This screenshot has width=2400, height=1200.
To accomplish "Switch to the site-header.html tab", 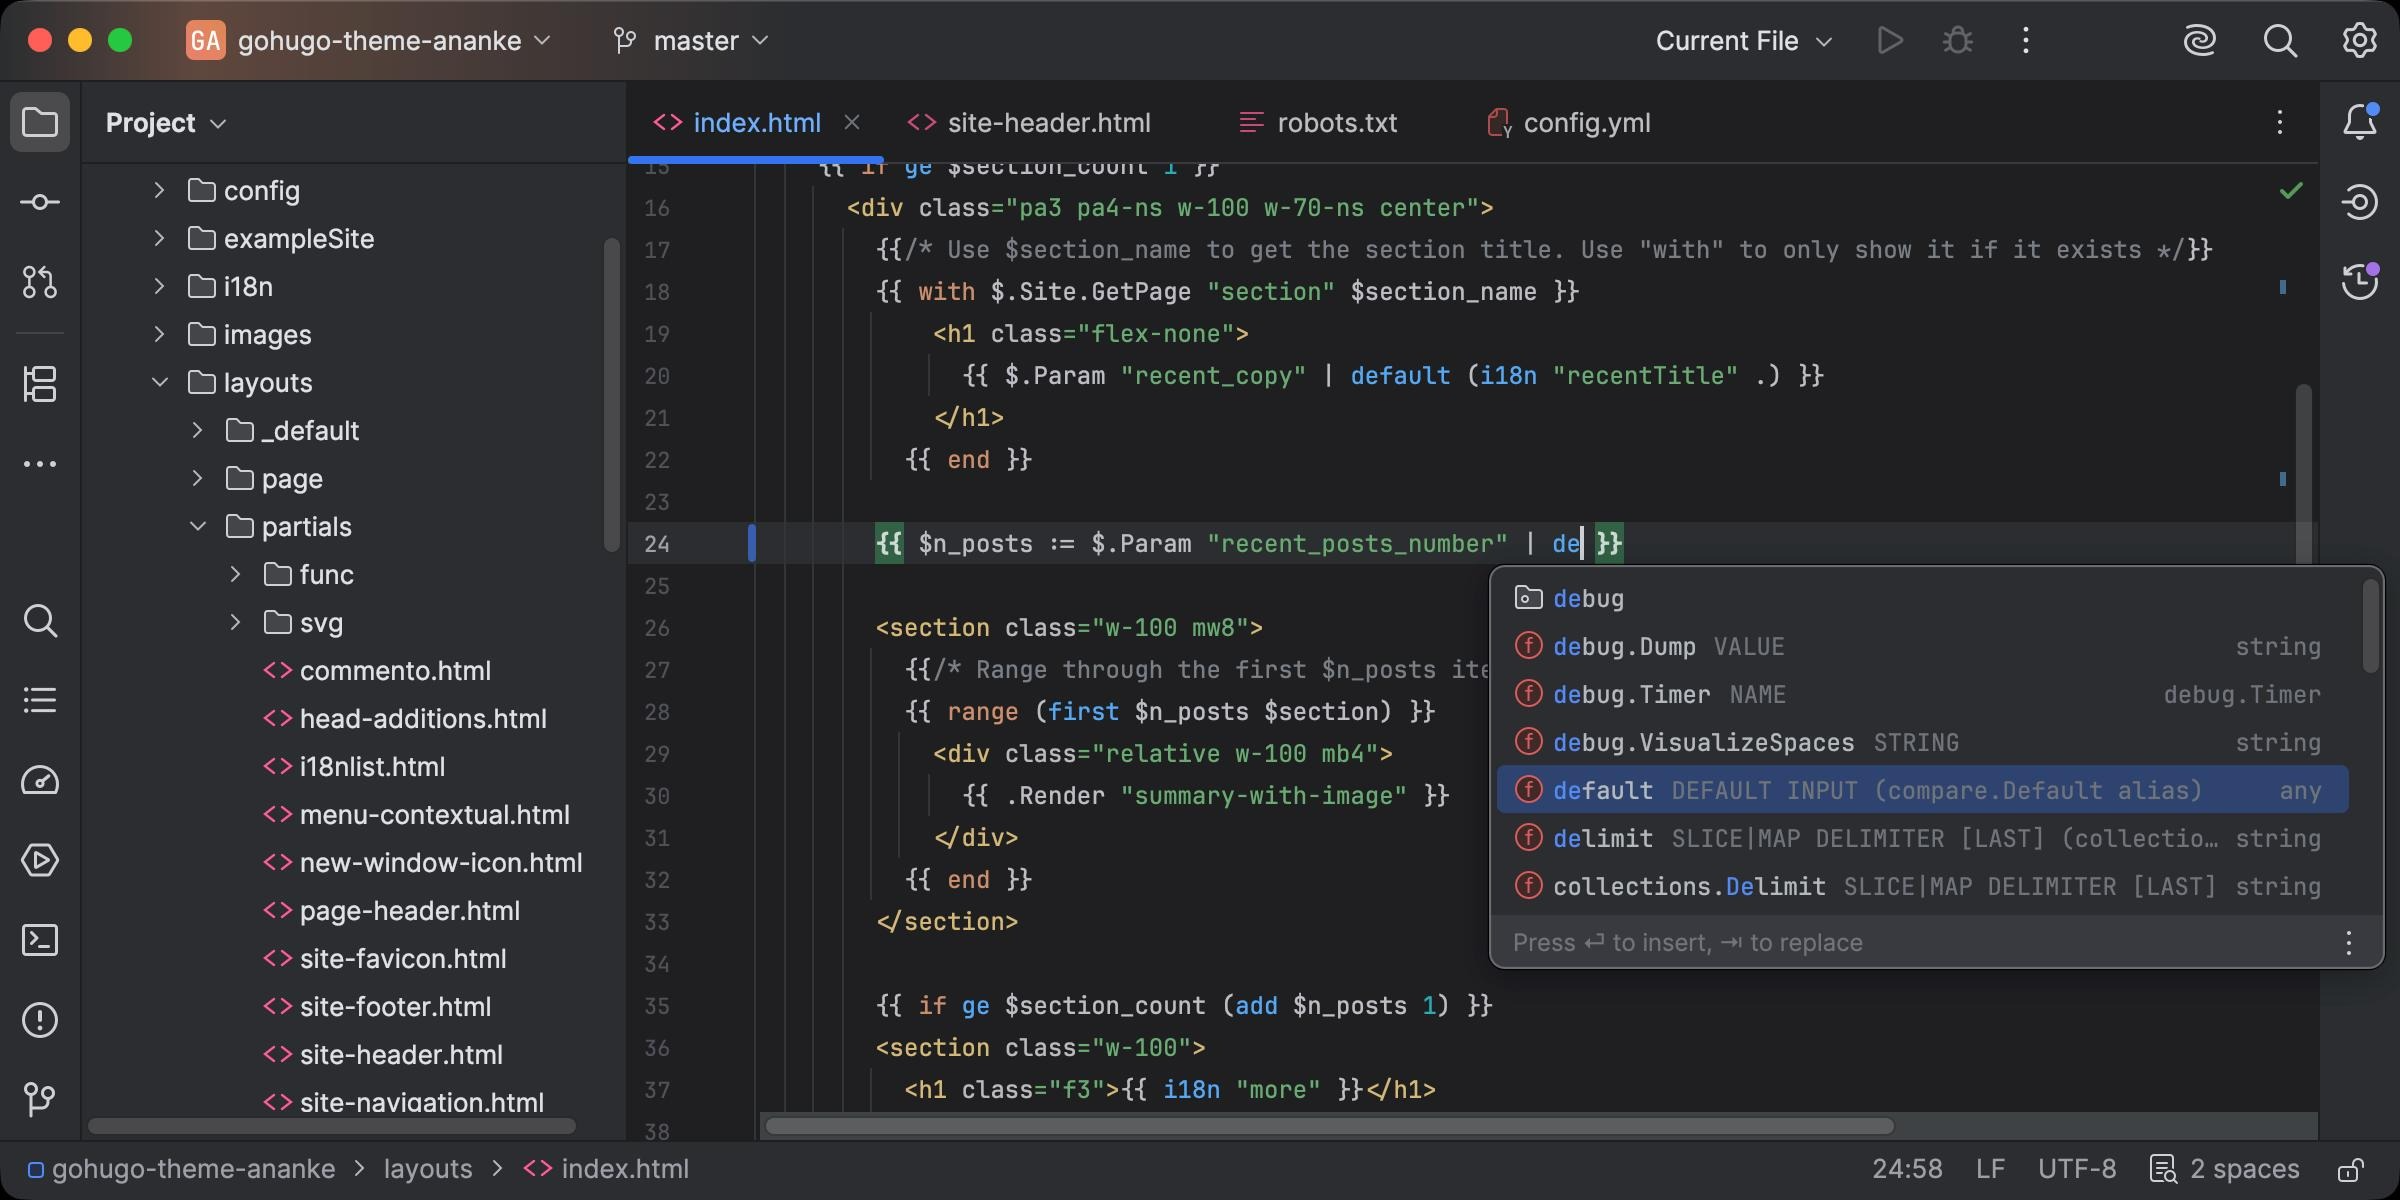I will tap(1049, 122).
